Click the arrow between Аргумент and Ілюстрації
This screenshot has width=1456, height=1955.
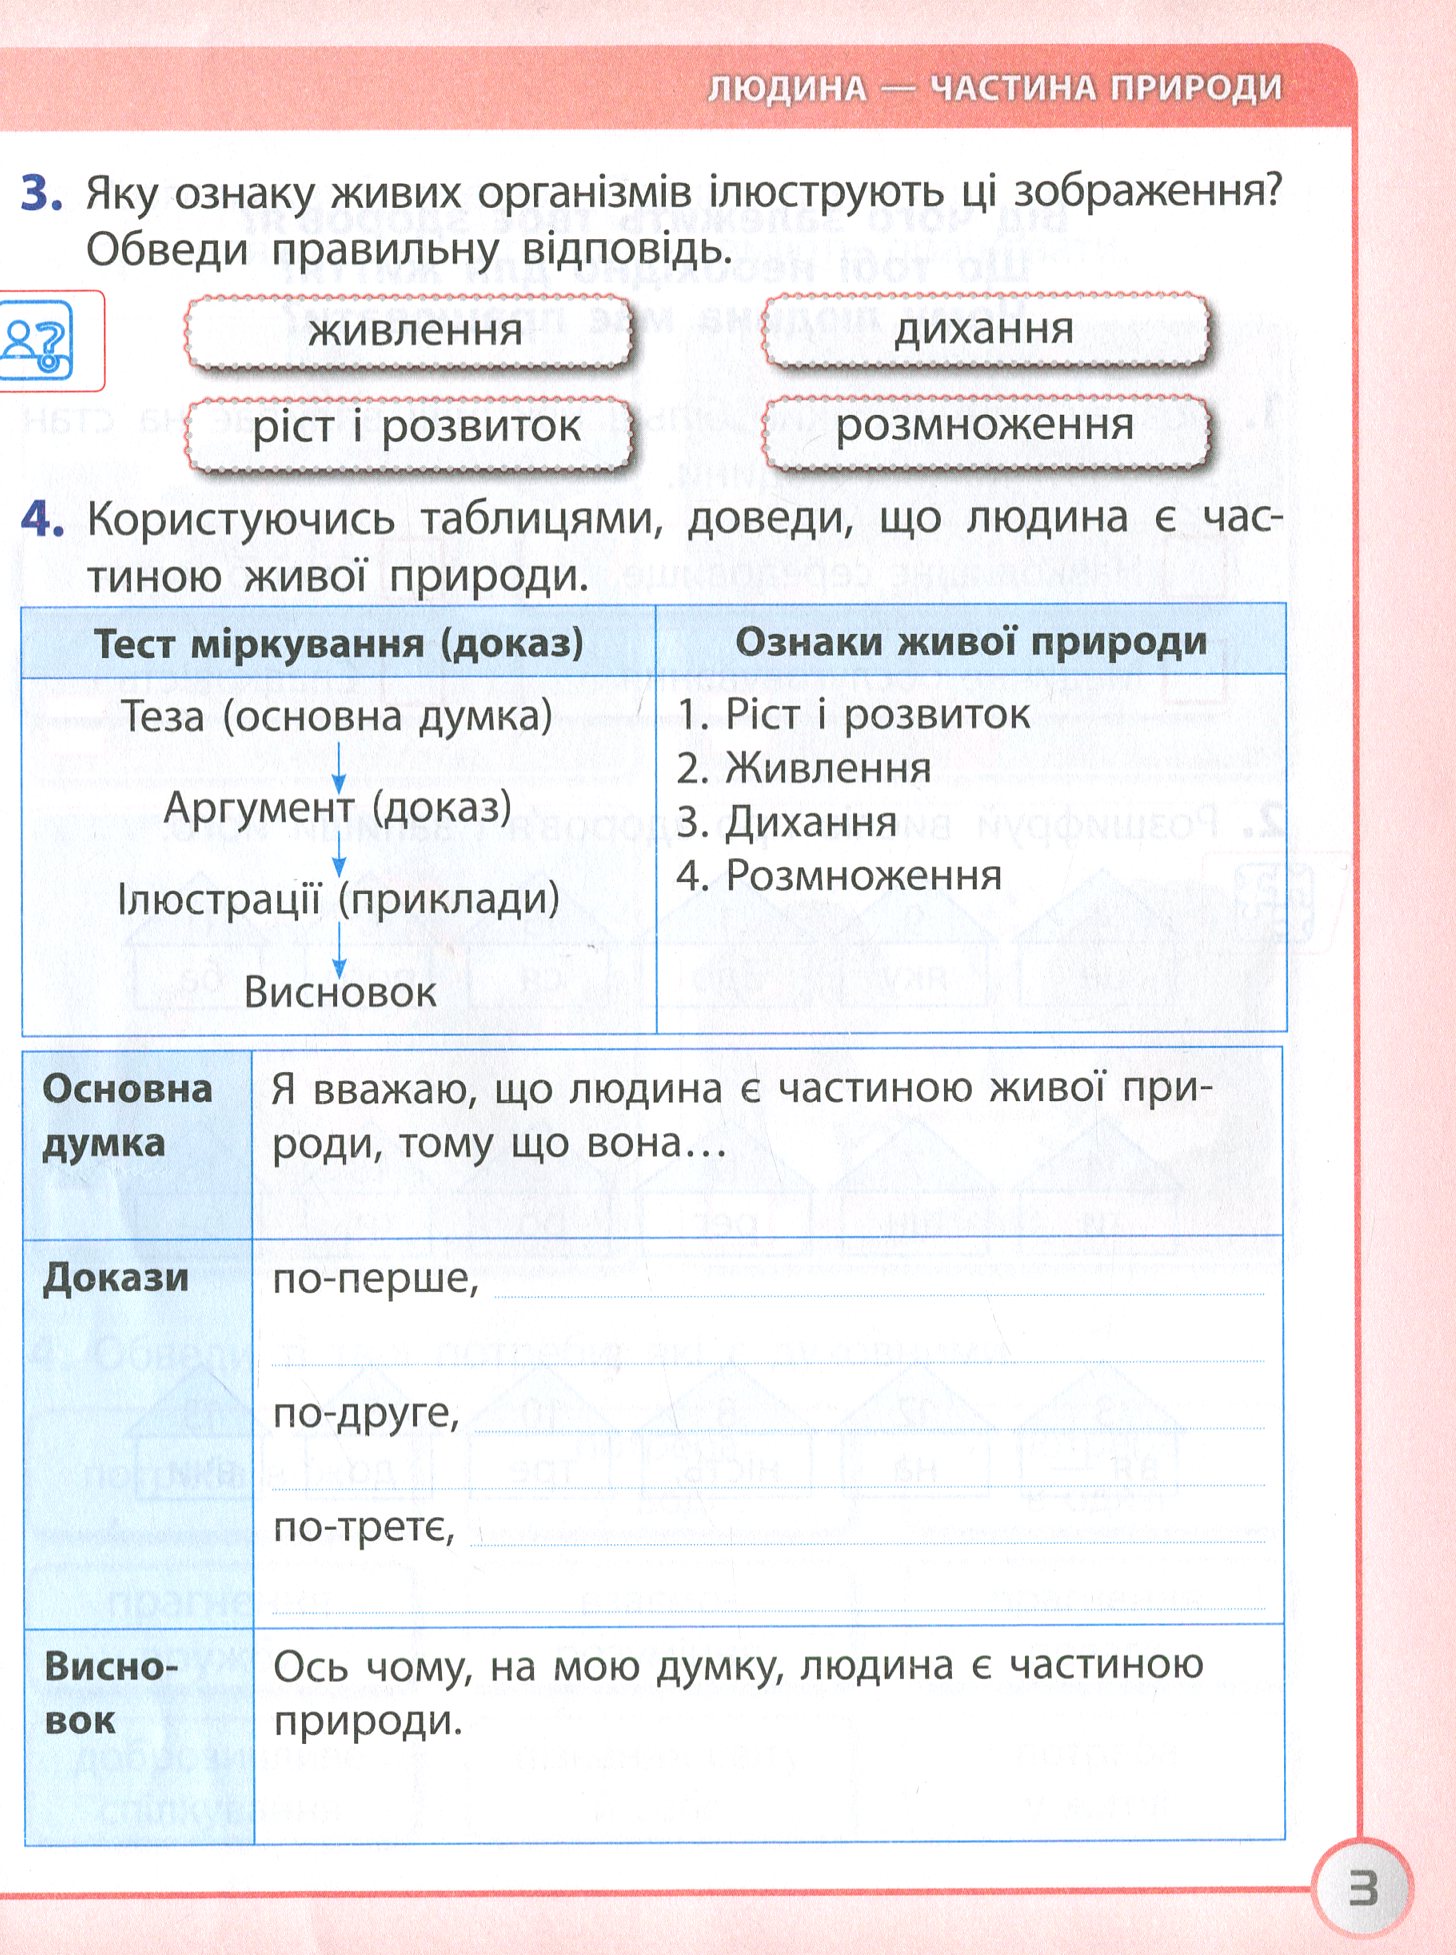pos(339,855)
